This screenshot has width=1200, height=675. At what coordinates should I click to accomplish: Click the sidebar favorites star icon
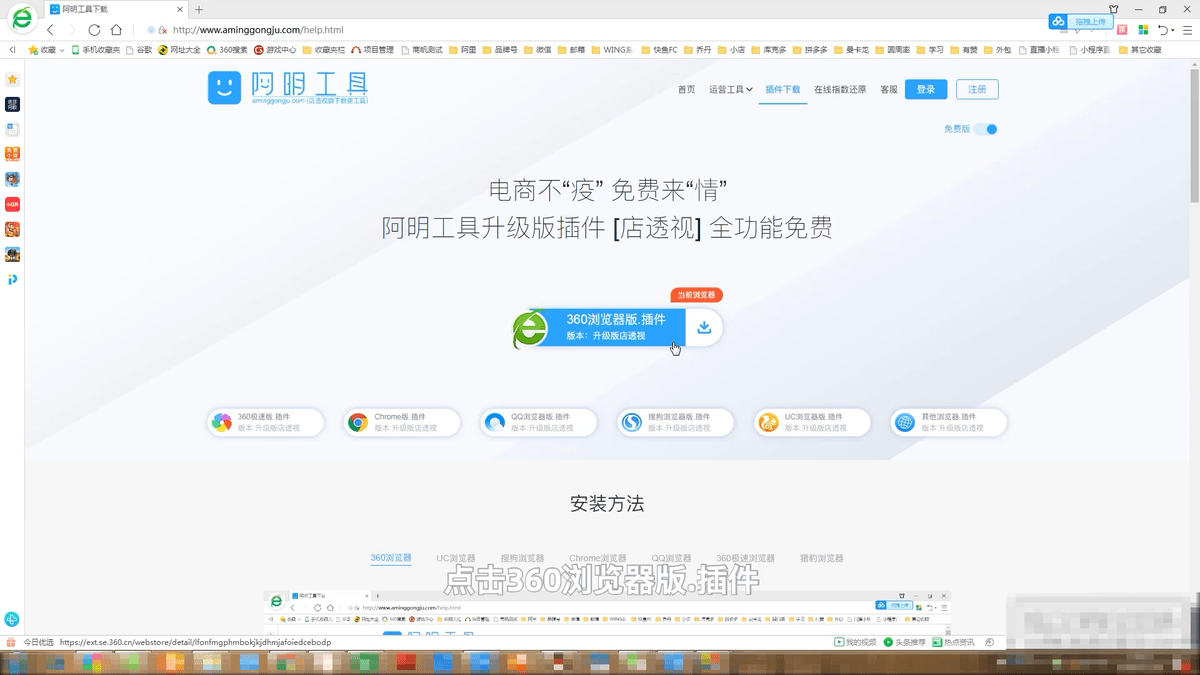(x=12, y=79)
